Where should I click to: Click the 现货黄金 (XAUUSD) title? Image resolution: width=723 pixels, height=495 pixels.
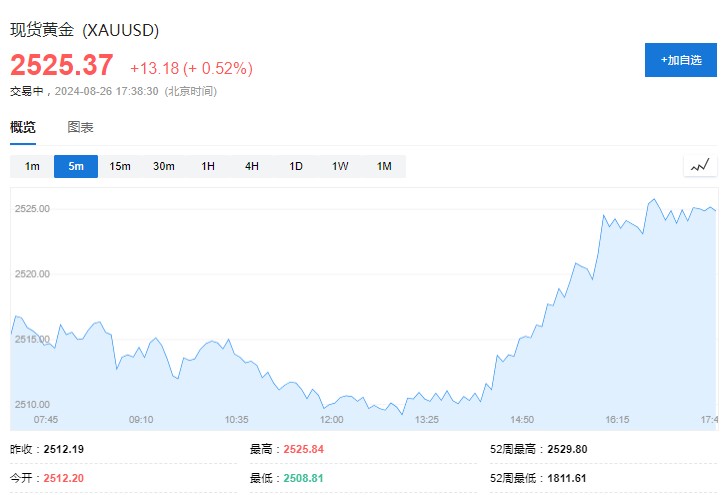[85, 30]
